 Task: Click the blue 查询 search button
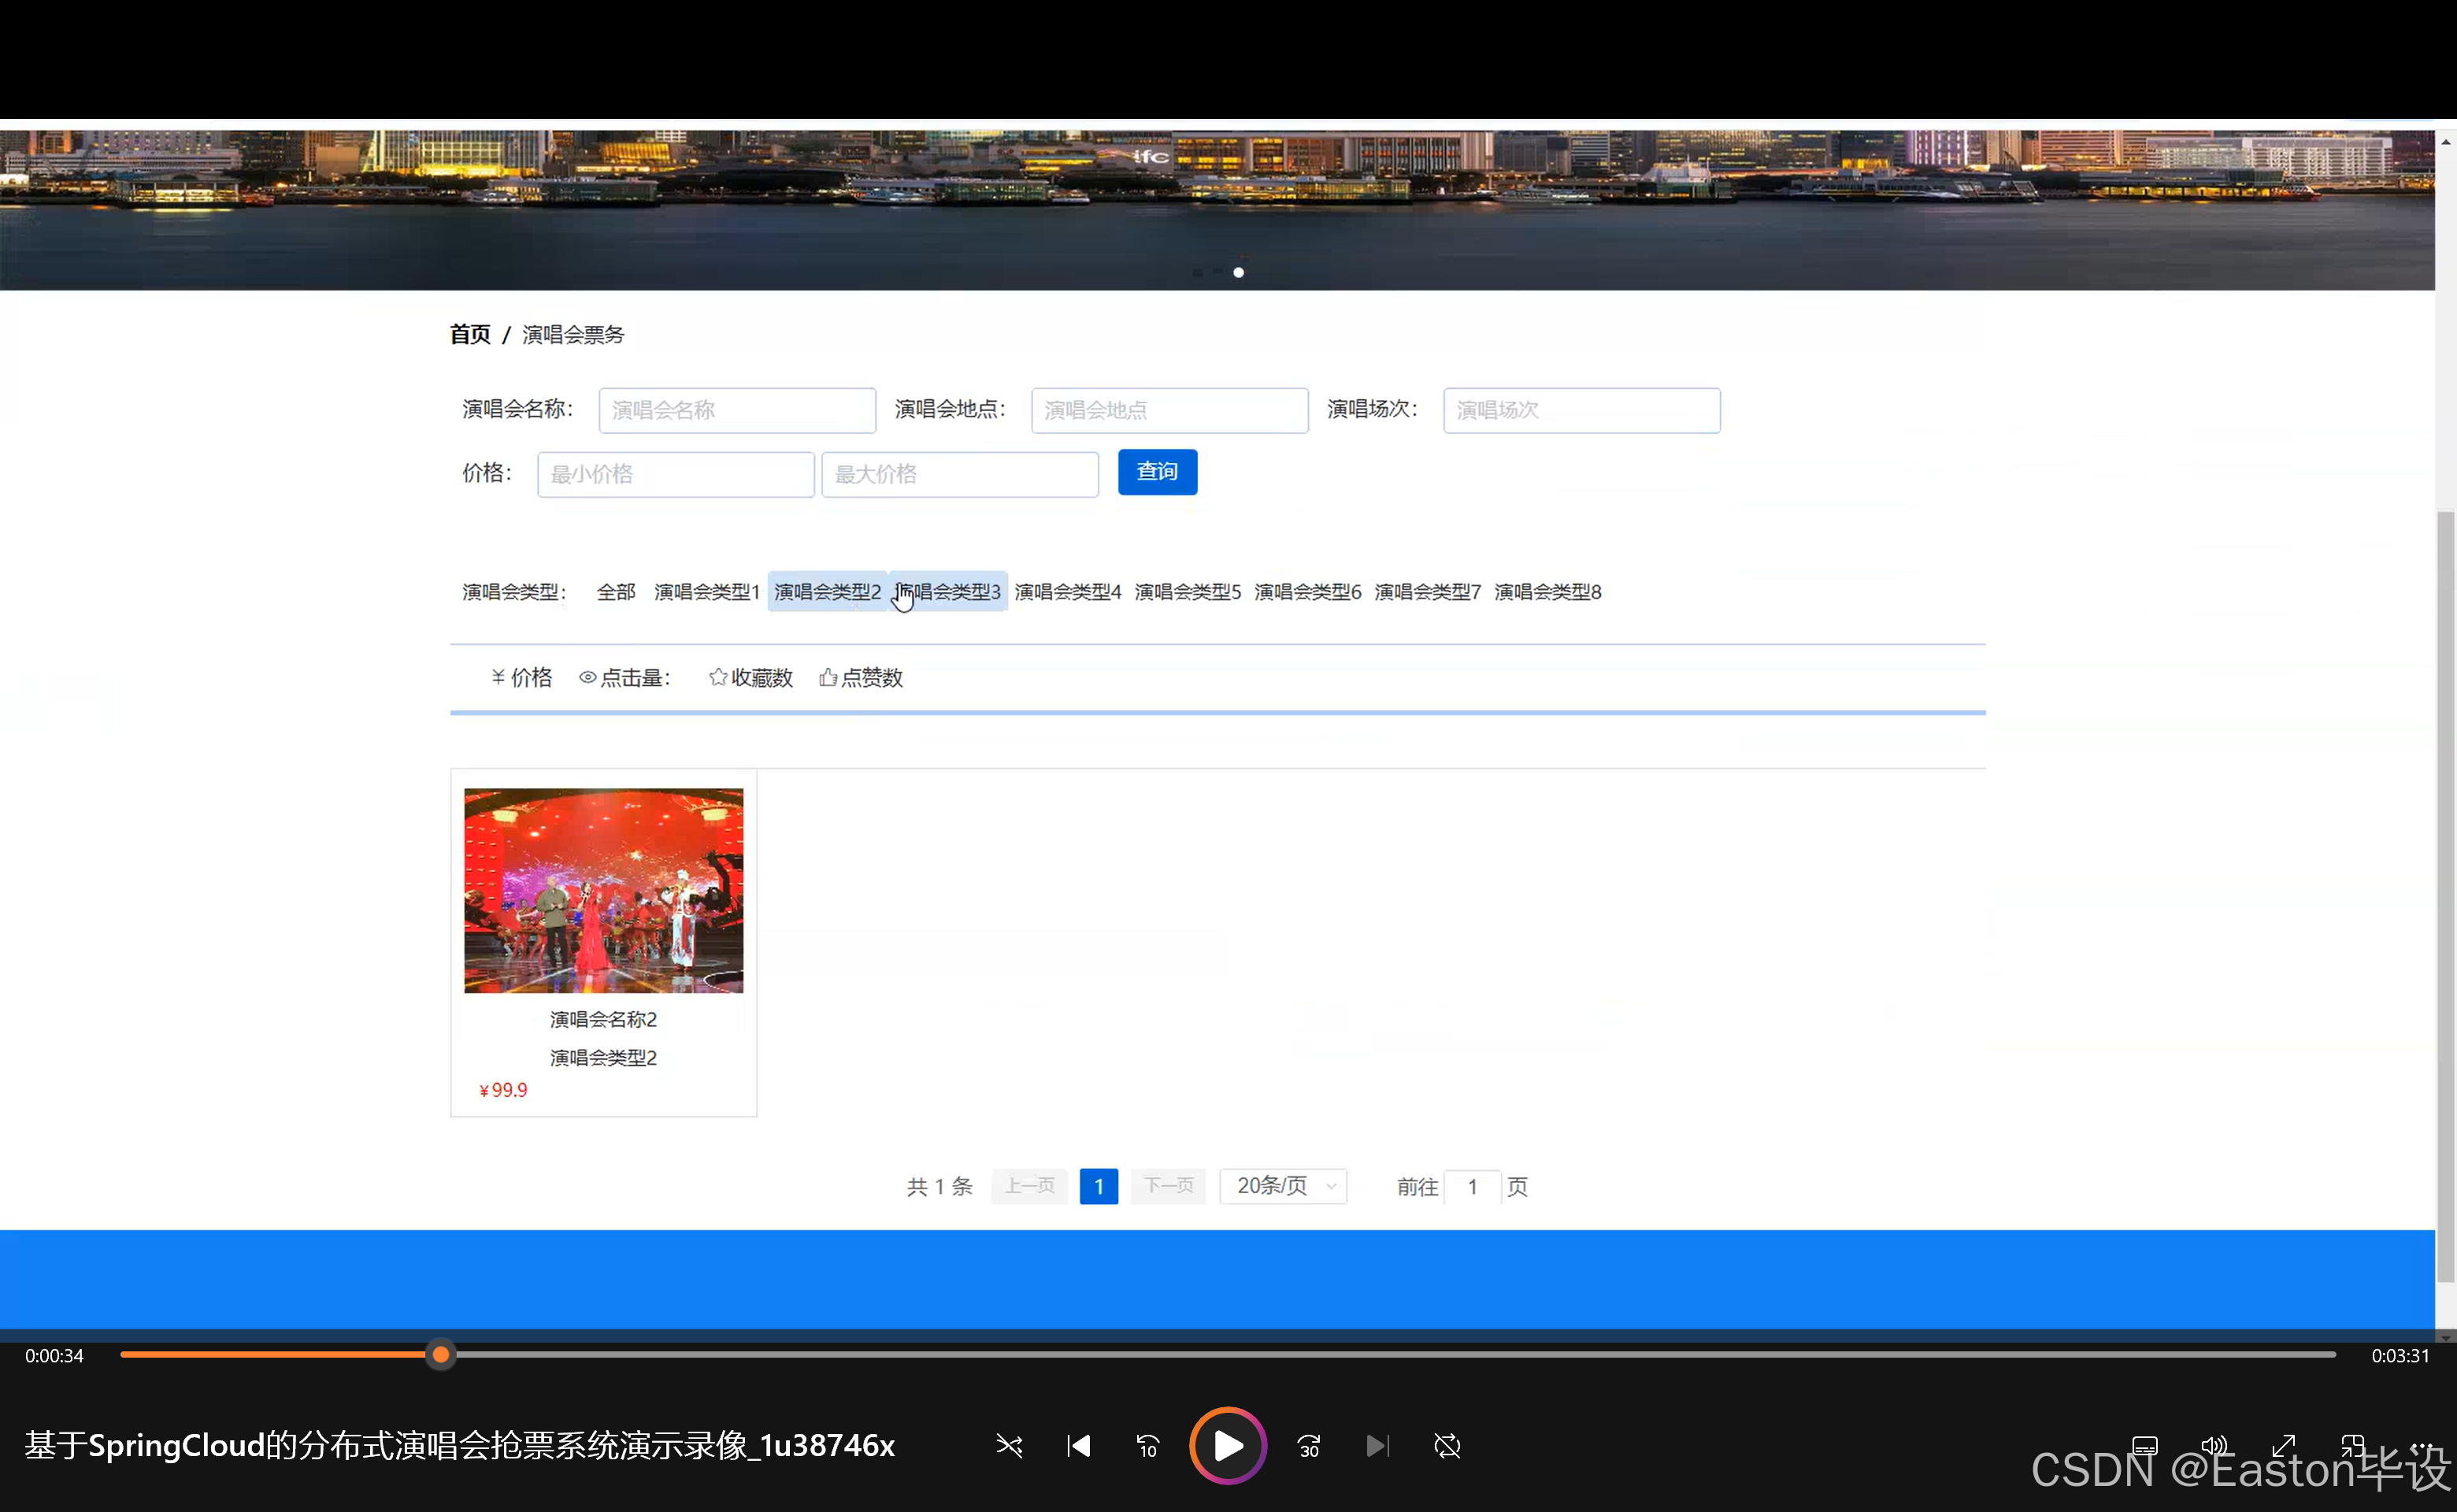point(1157,472)
